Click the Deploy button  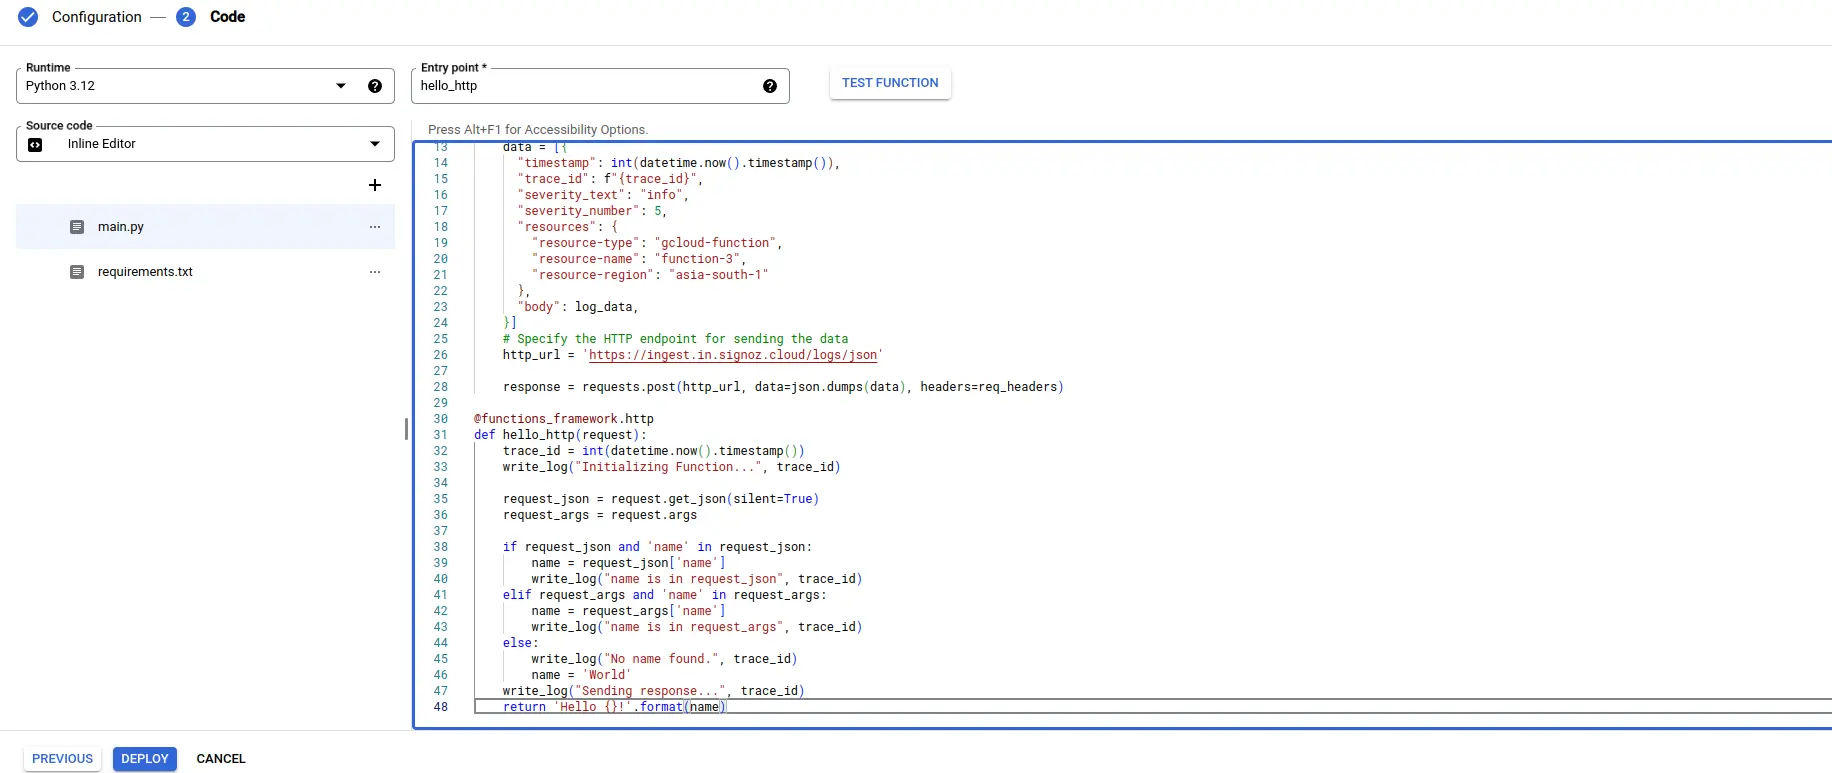click(145, 759)
